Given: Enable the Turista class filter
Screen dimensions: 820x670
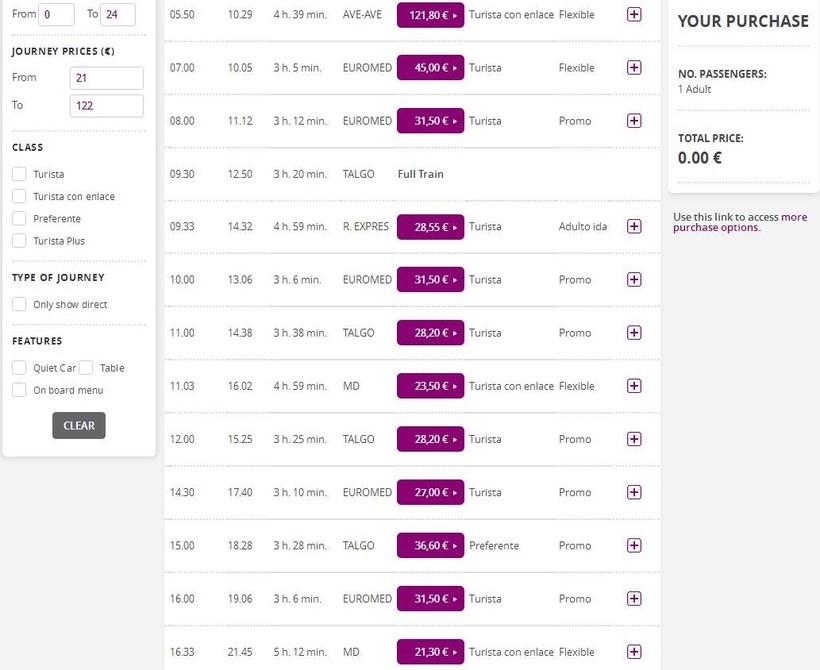Looking at the screenshot, I should [x=19, y=174].
